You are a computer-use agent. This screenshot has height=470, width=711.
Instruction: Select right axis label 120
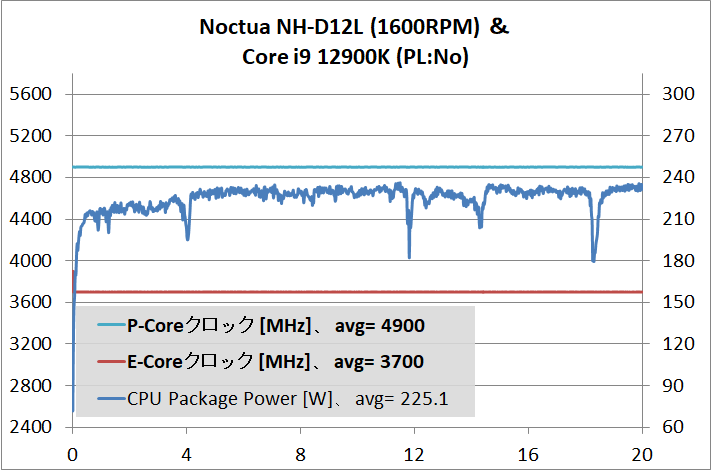point(678,344)
